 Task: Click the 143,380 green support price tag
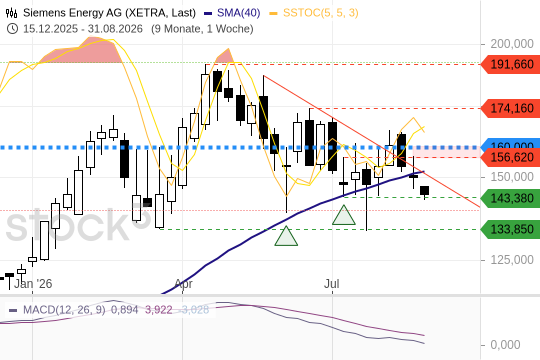511,198
